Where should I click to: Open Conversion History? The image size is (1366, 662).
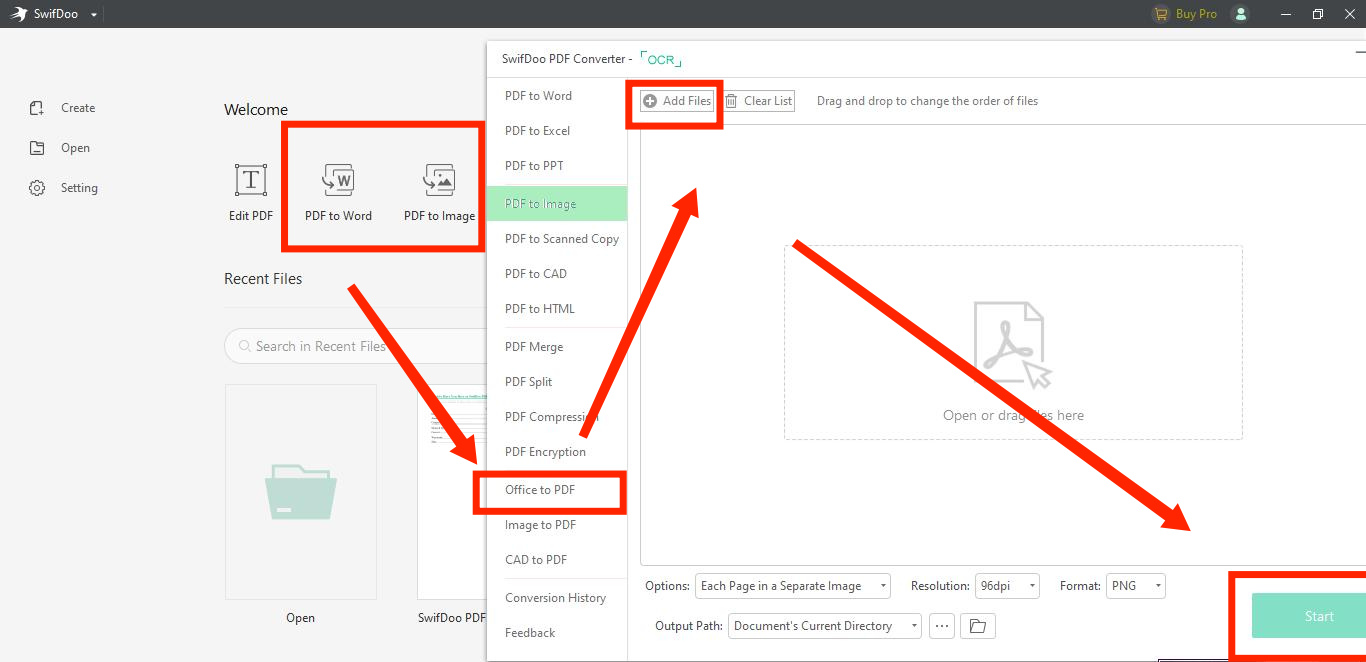tap(557, 598)
